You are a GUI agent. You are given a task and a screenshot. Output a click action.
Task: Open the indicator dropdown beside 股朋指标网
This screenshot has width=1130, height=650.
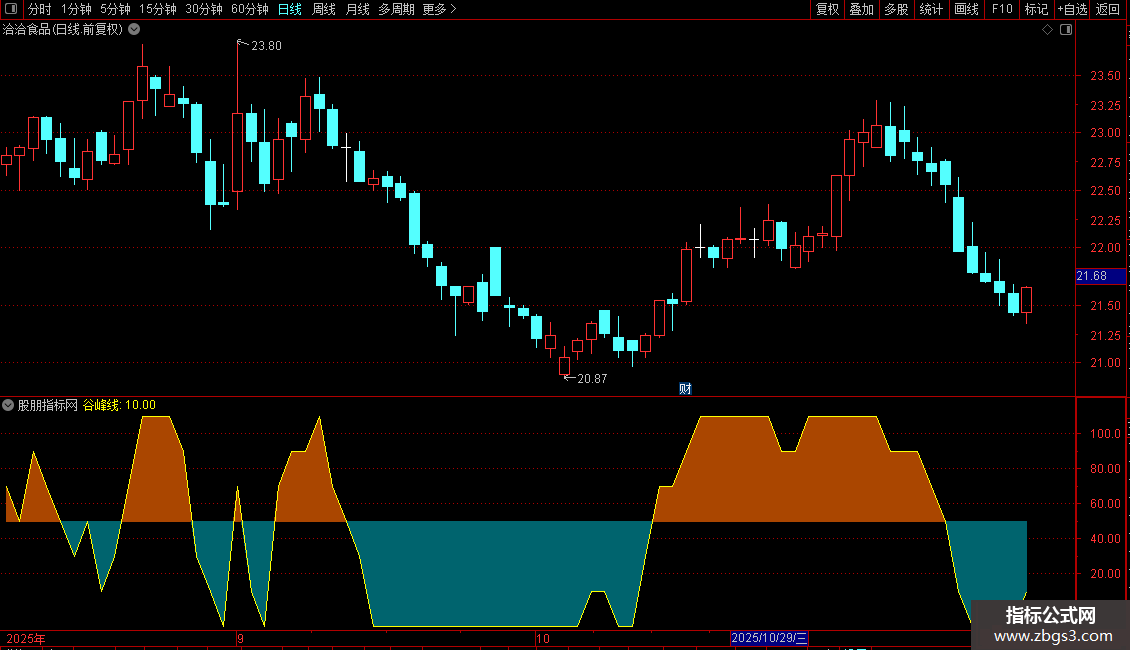(x=8, y=406)
